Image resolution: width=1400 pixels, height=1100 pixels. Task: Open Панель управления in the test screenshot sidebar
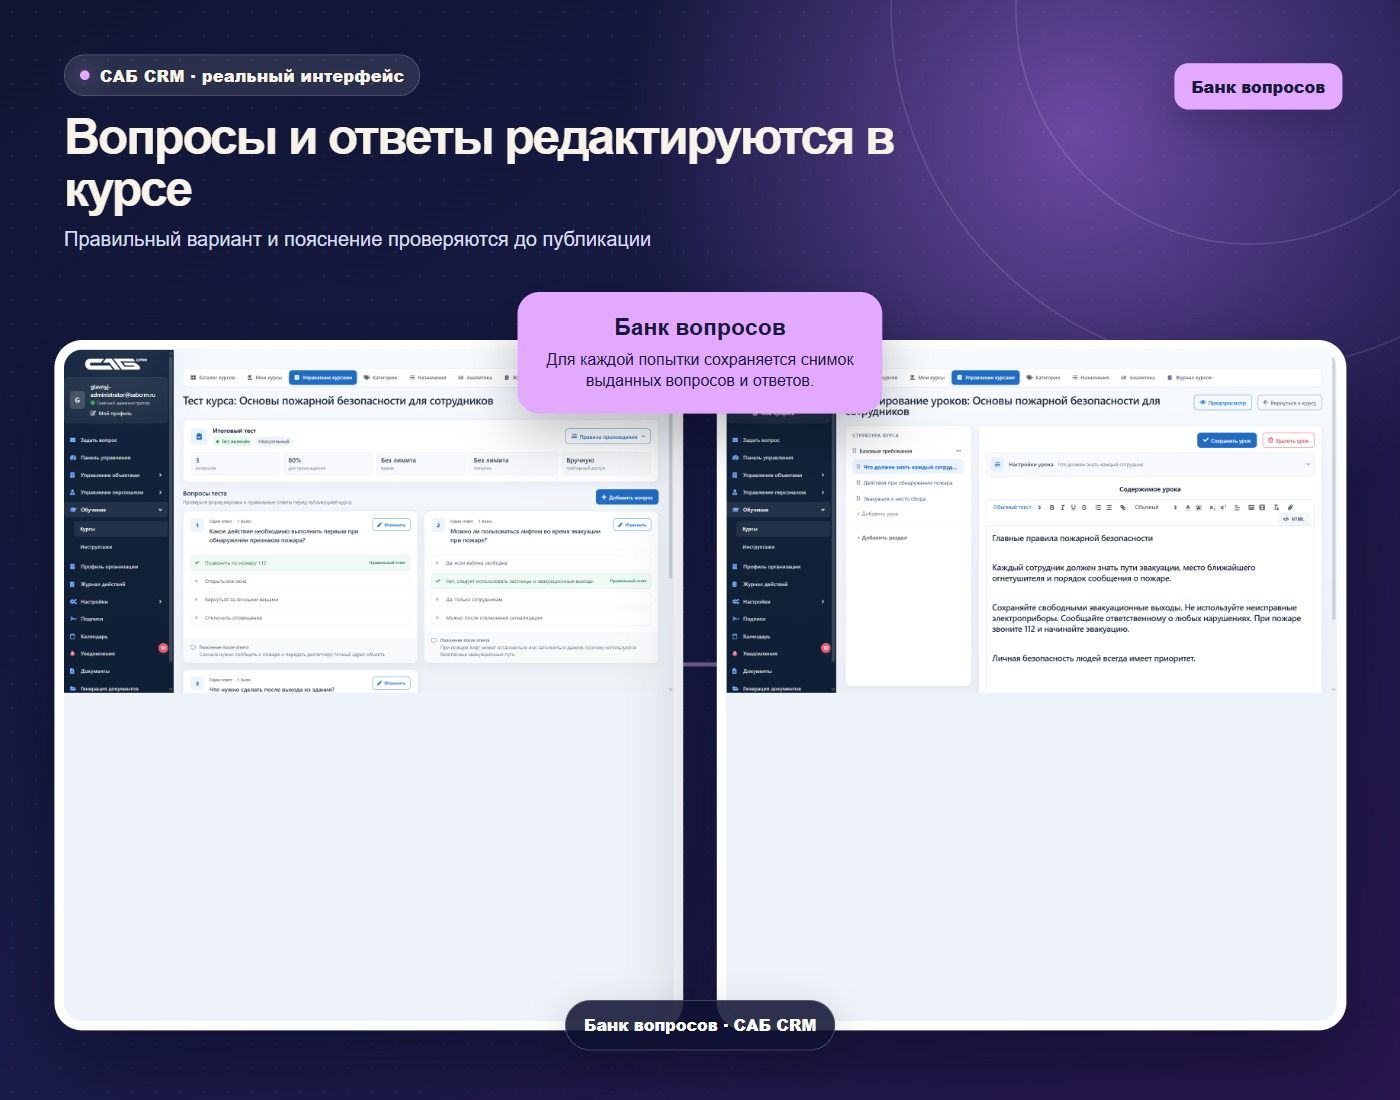pos(116,458)
